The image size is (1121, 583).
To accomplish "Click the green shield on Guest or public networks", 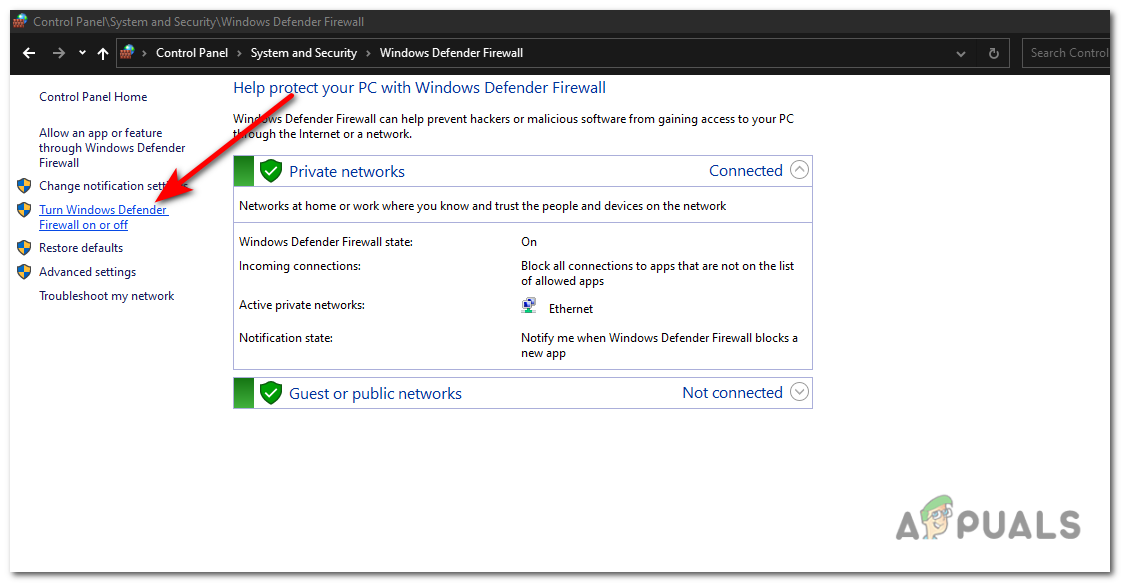I will [271, 392].
